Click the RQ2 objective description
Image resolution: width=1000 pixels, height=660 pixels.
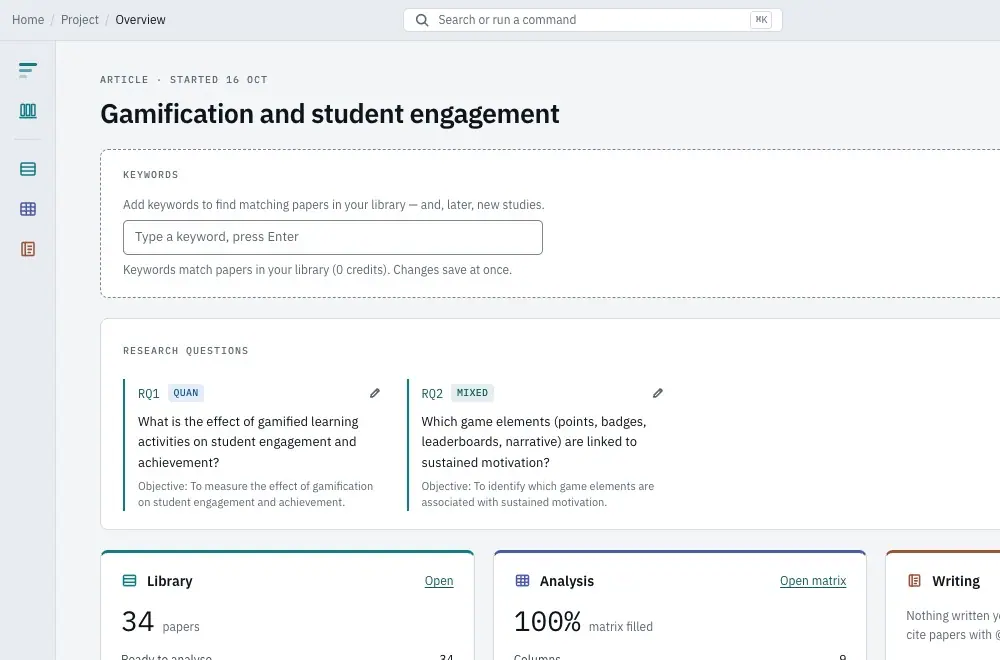(x=538, y=494)
